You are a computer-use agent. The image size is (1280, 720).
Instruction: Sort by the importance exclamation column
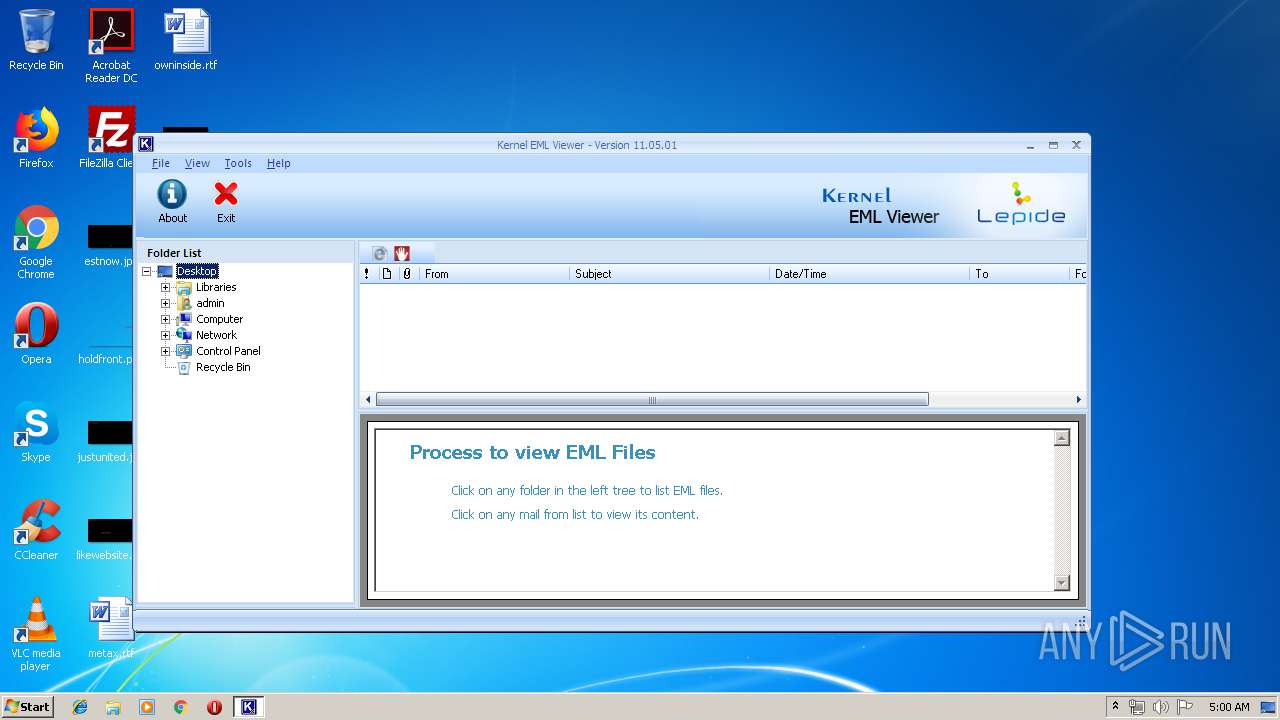367,273
